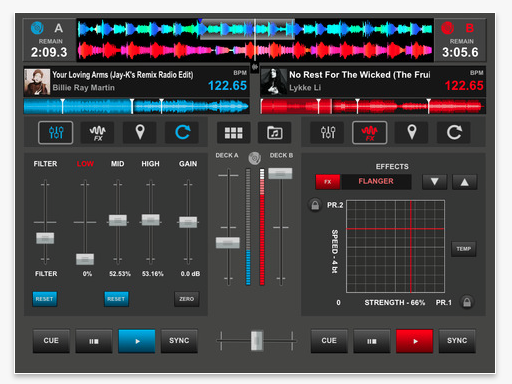Click the TEMP effects button
Viewport: 512px width, 384px height.
coord(464,249)
